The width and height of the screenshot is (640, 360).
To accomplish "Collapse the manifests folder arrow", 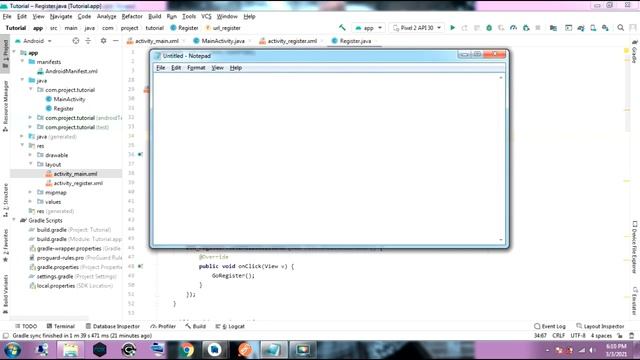I will (x=22, y=61).
